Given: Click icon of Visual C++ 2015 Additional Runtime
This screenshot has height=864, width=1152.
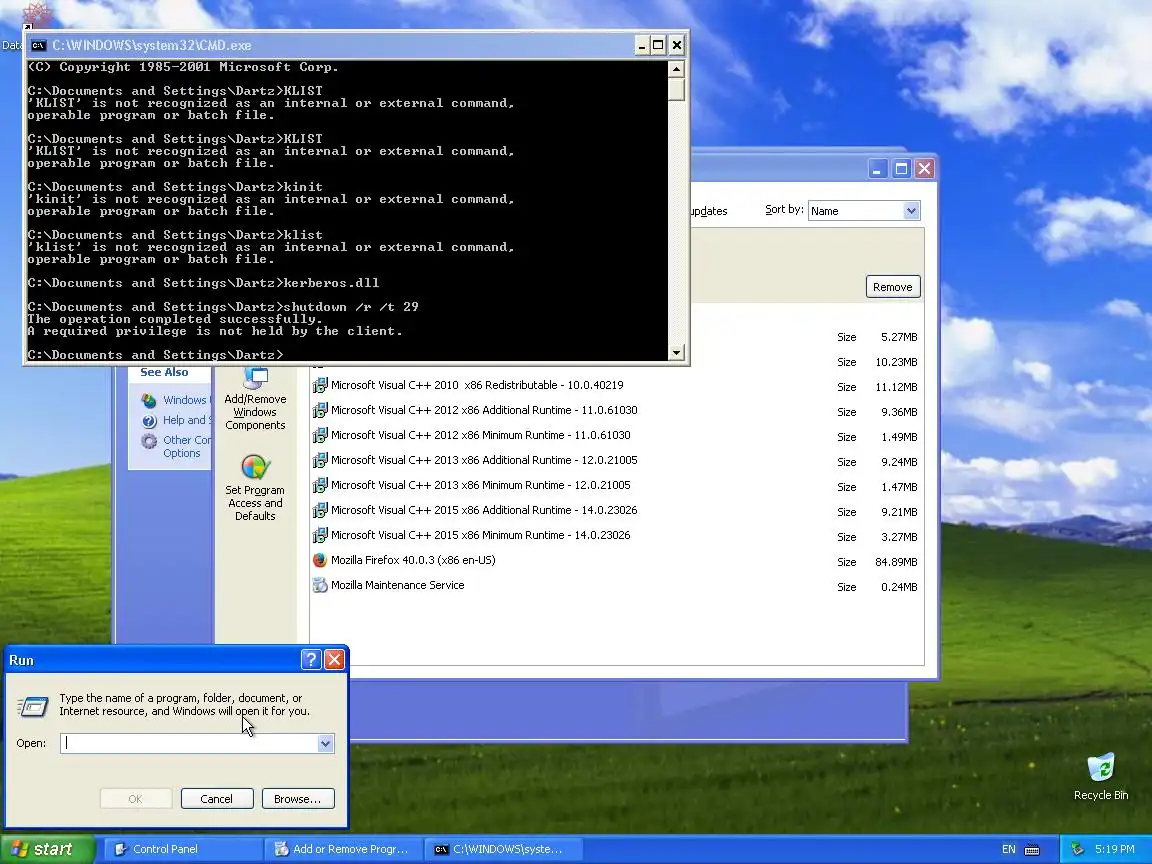Looking at the screenshot, I should [320, 510].
